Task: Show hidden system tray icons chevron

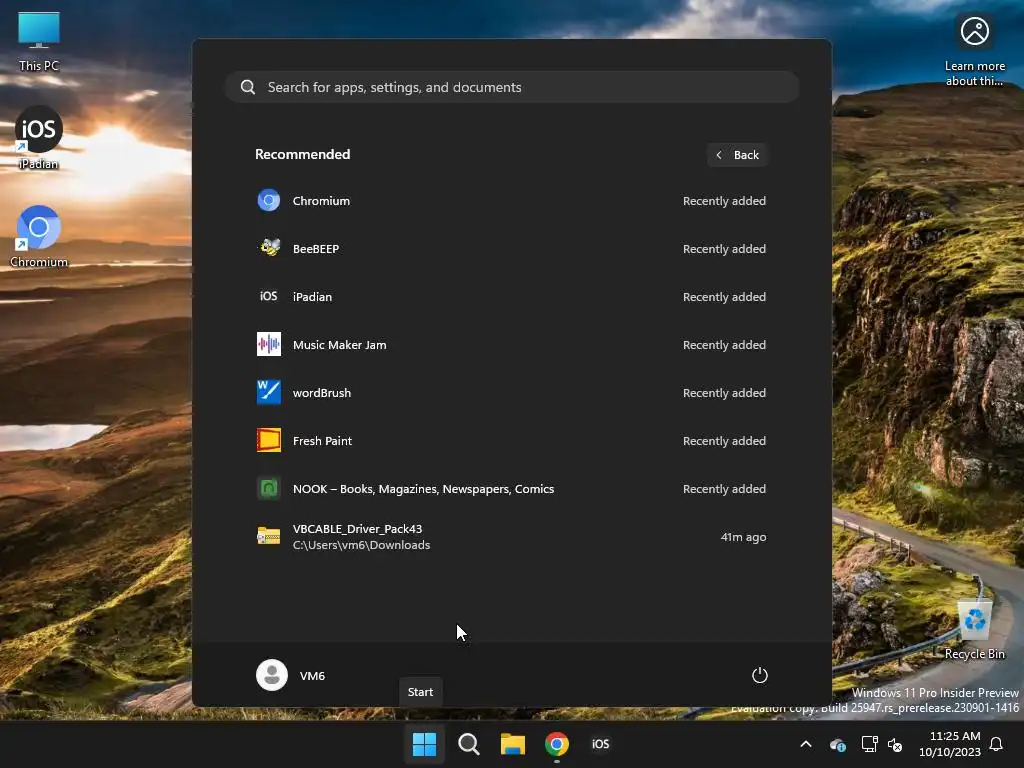Action: pyautogui.click(x=806, y=744)
